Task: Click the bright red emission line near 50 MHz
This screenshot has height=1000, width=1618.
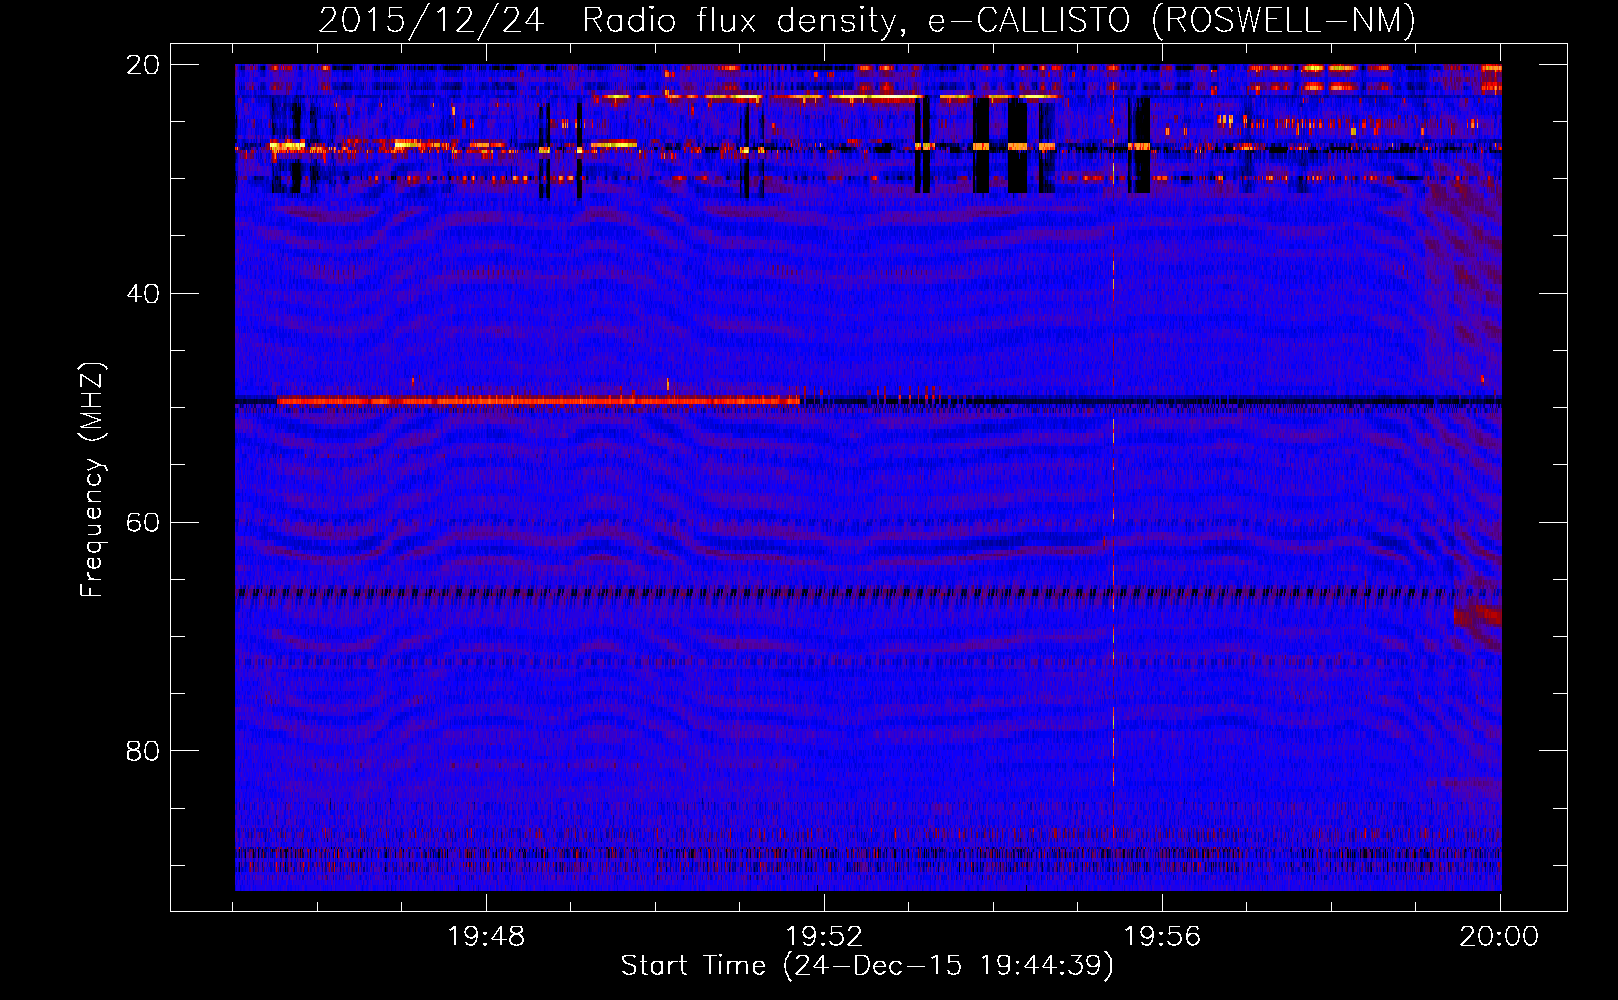Action: 538,401
